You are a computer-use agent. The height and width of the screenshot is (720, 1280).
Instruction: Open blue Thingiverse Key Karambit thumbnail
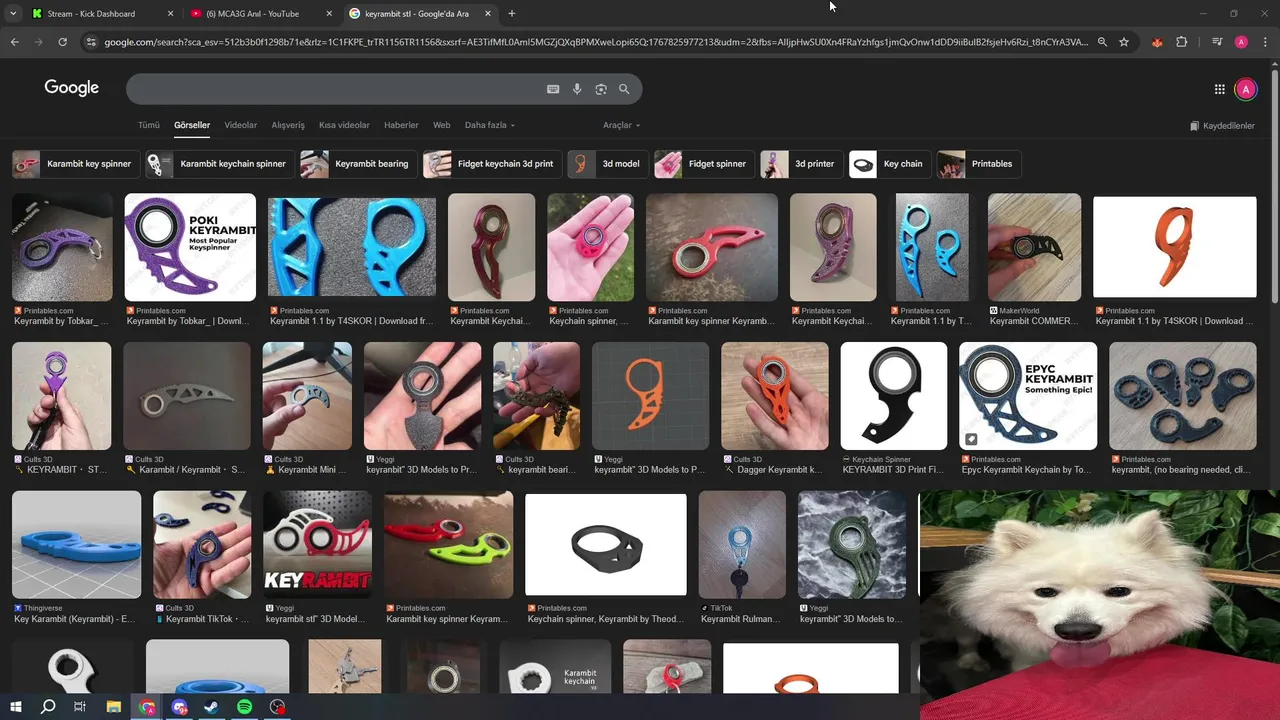[77, 544]
